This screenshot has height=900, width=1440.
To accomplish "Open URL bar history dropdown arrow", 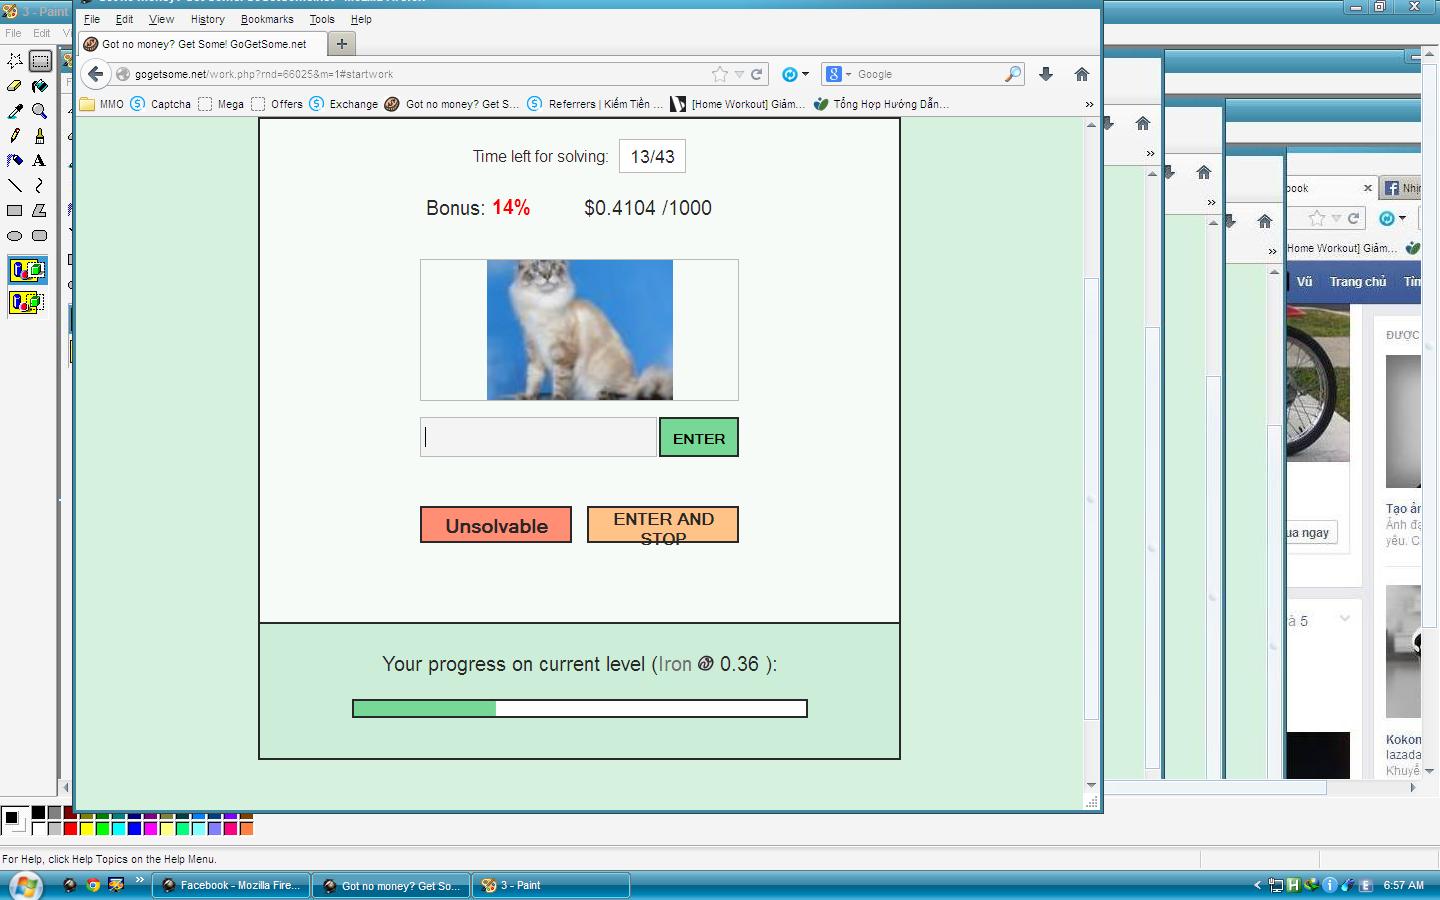I will point(739,74).
